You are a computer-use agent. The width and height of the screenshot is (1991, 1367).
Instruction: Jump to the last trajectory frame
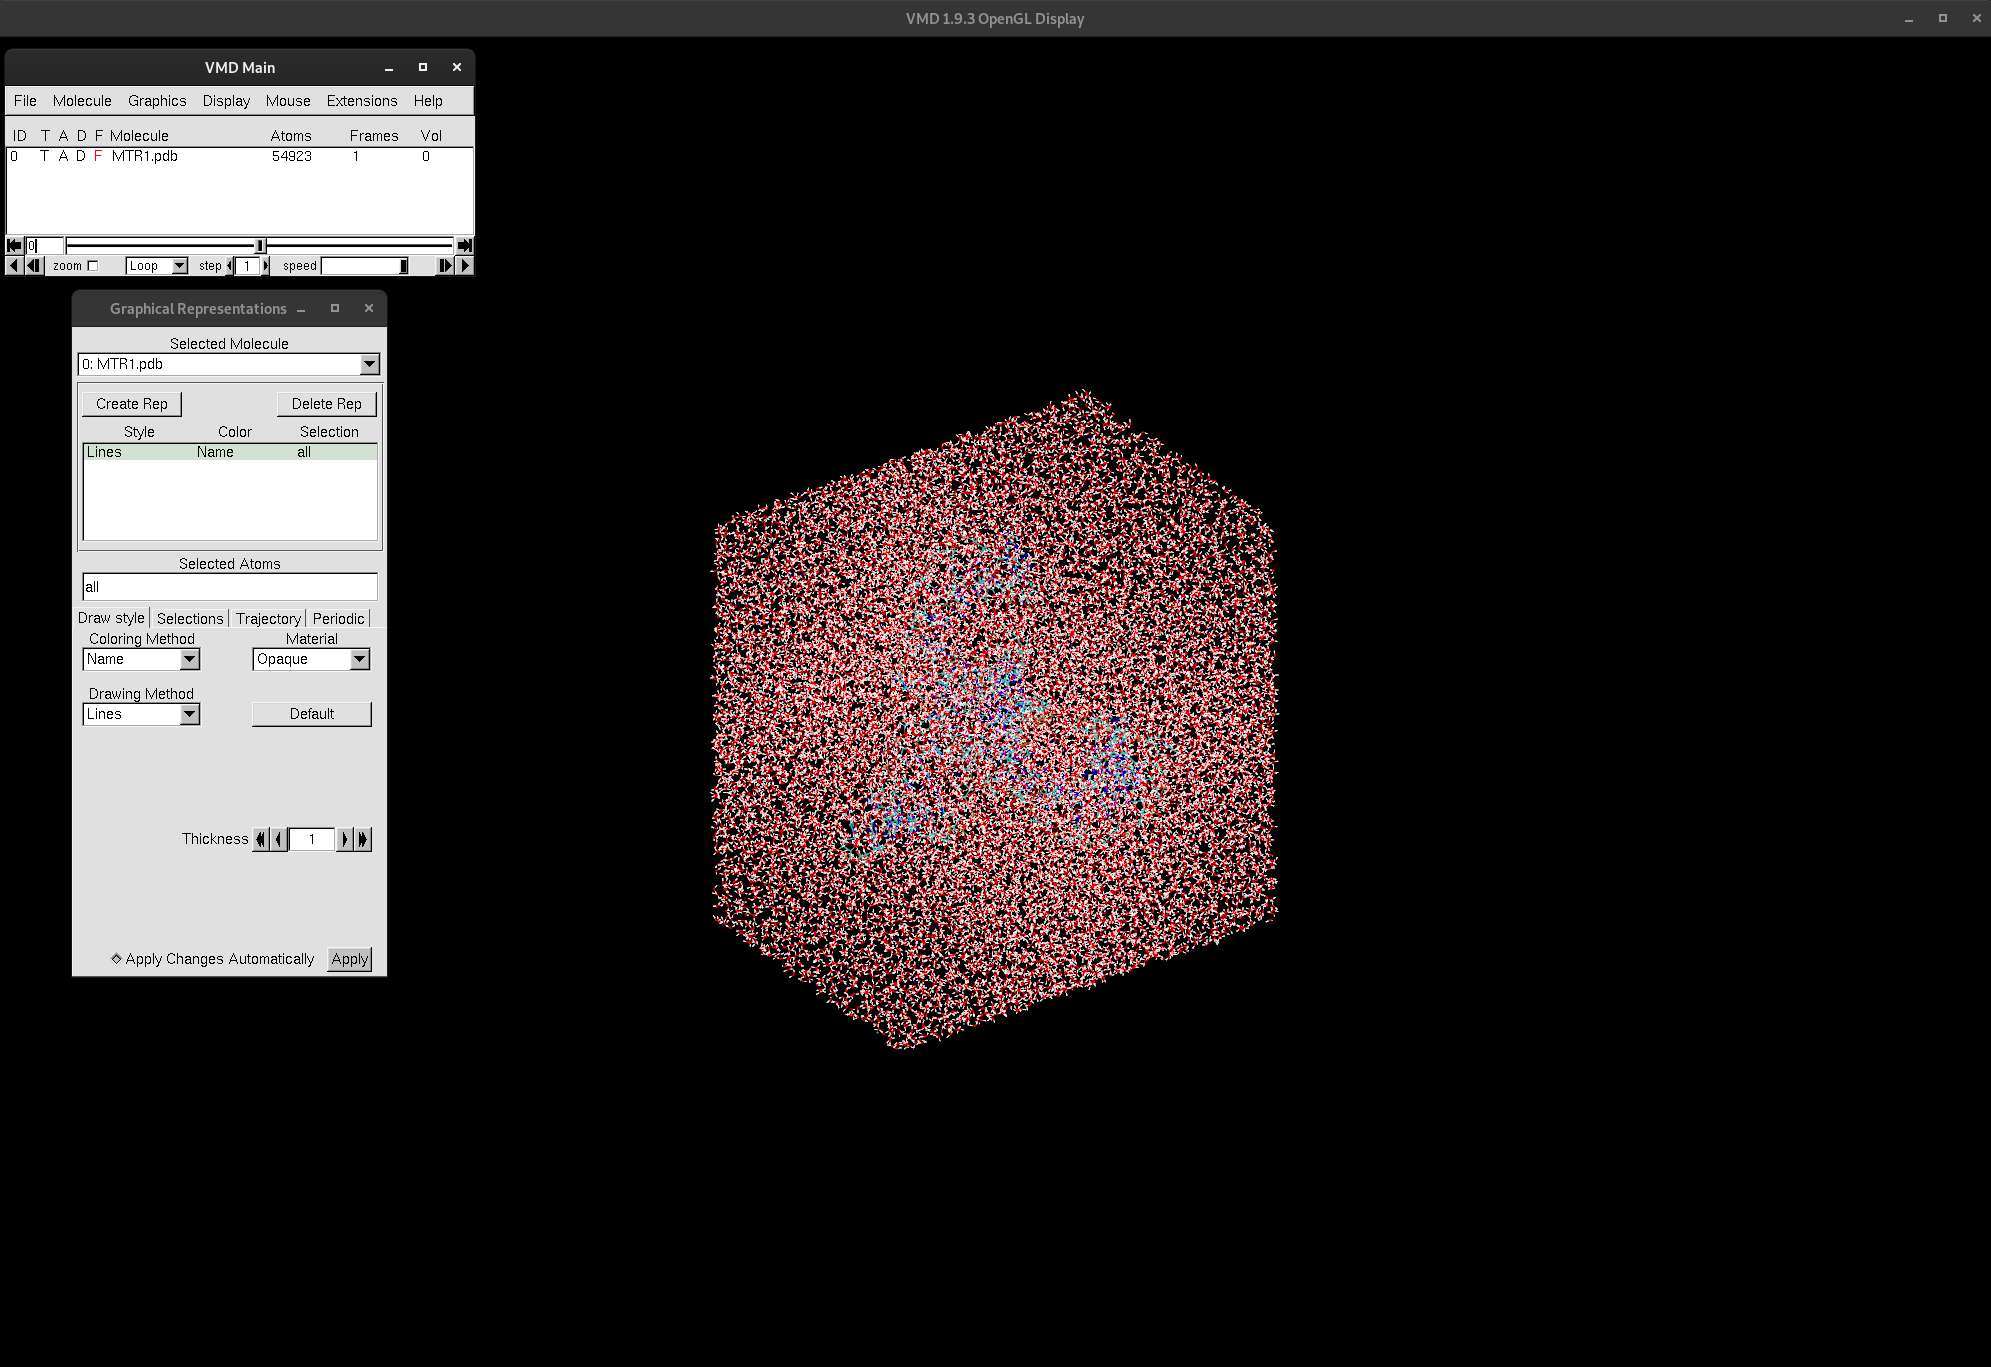464,245
